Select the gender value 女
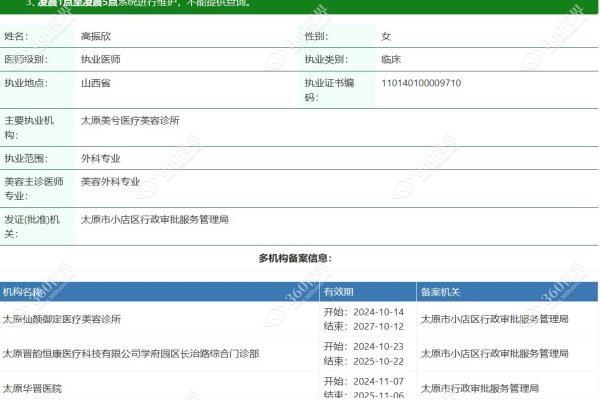600x400 pixels. coord(386,36)
